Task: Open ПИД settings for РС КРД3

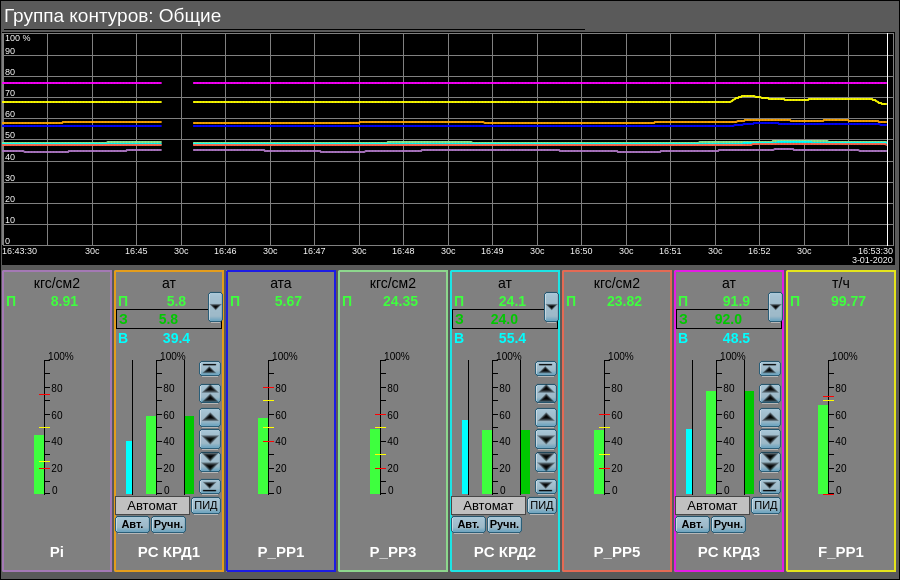Action: [x=766, y=506]
